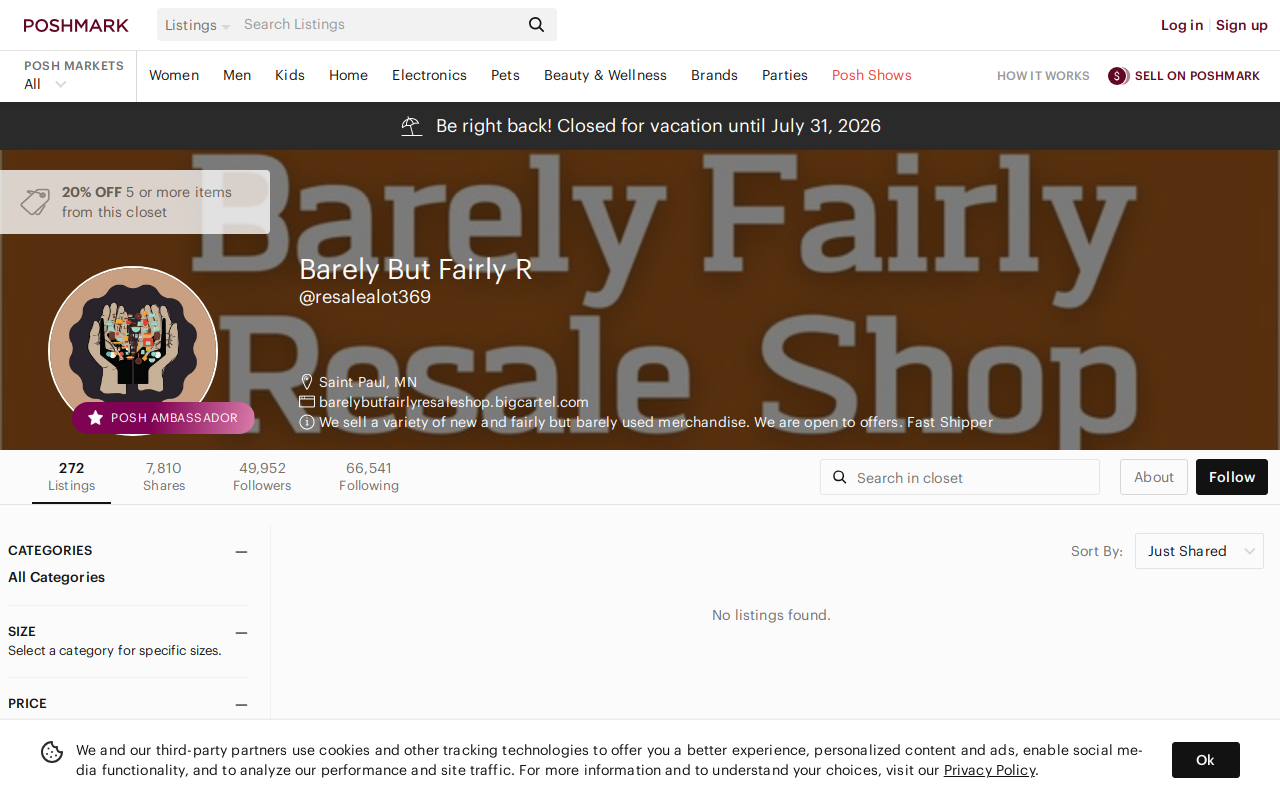This screenshot has height=800, width=1280.
Task: Click the cookie icon in consent bar
Action: [x=52, y=752]
